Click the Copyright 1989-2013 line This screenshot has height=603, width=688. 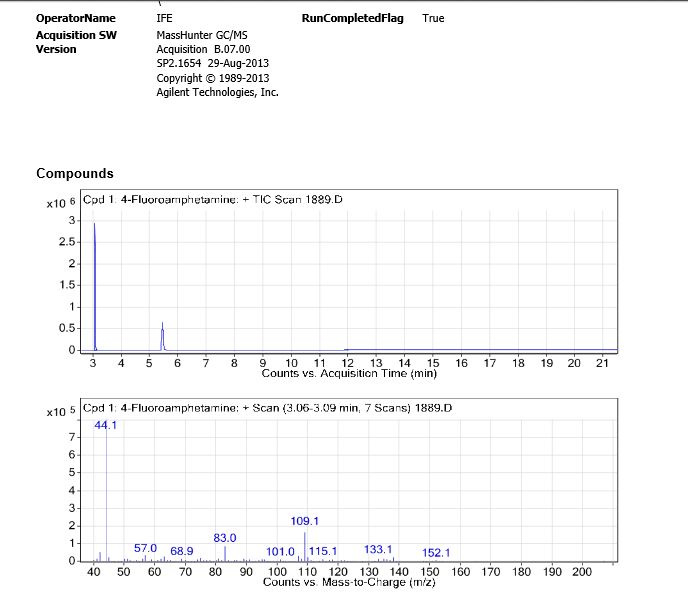coord(213,78)
